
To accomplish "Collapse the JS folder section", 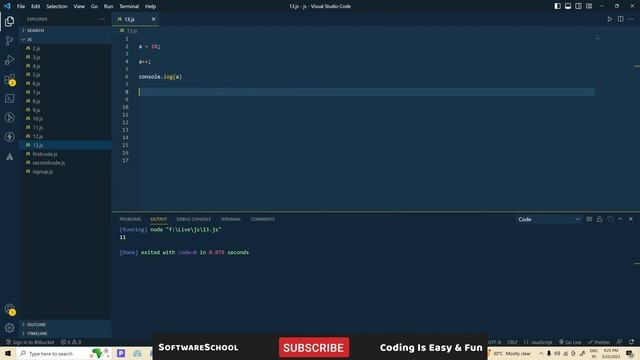I will pyautogui.click(x=65, y=39).
